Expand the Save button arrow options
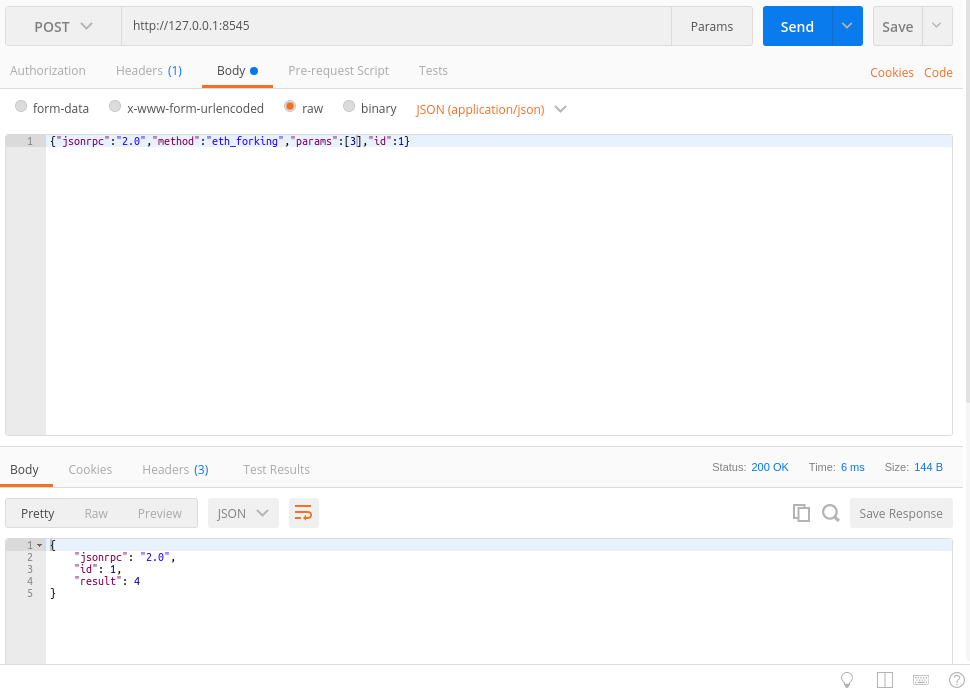970x693 pixels. 937,26
